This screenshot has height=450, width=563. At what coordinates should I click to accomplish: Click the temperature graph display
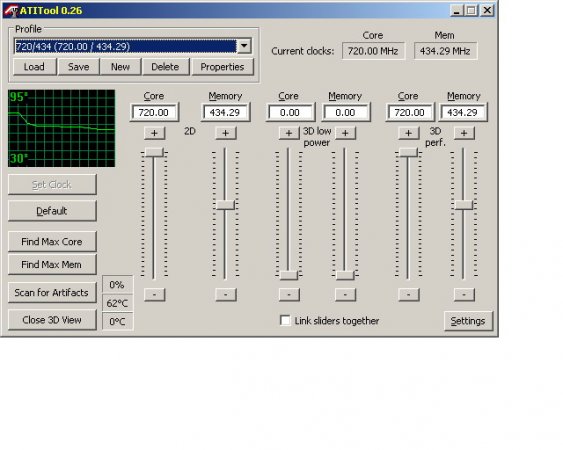click(61, 129)
